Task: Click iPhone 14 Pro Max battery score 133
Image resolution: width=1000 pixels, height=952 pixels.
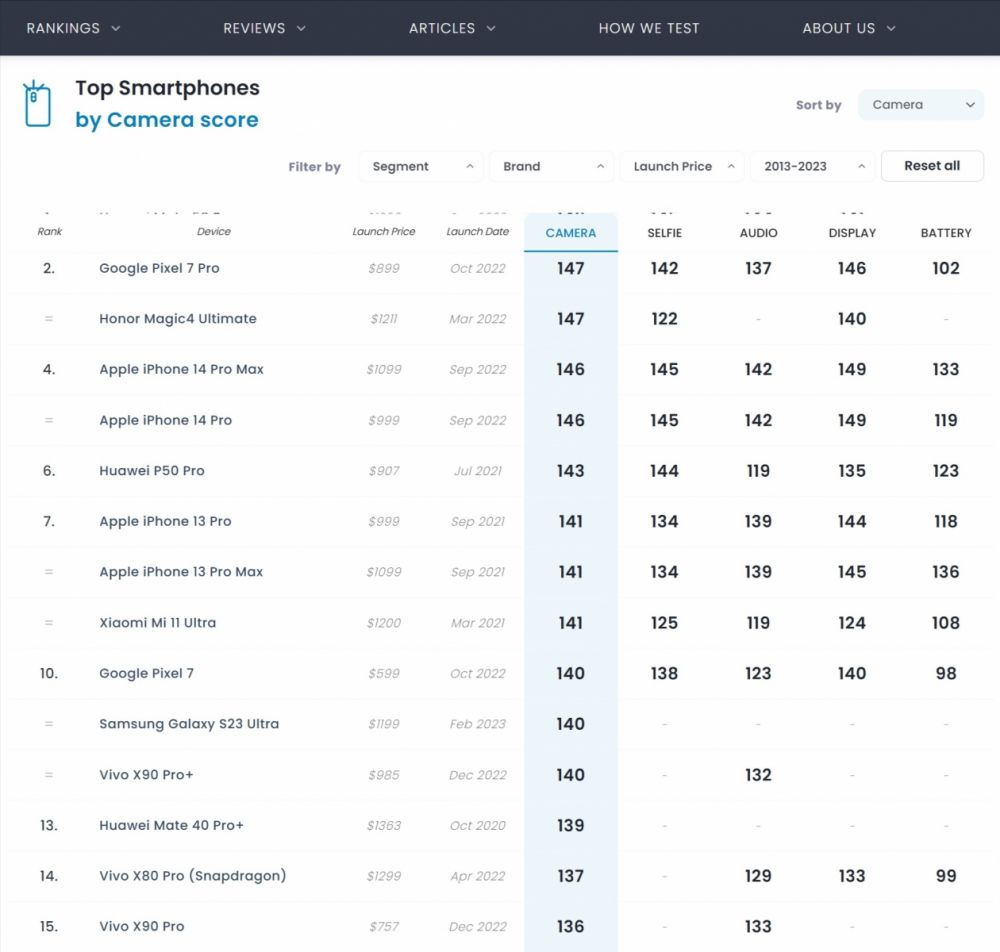Action: [946, 369]
